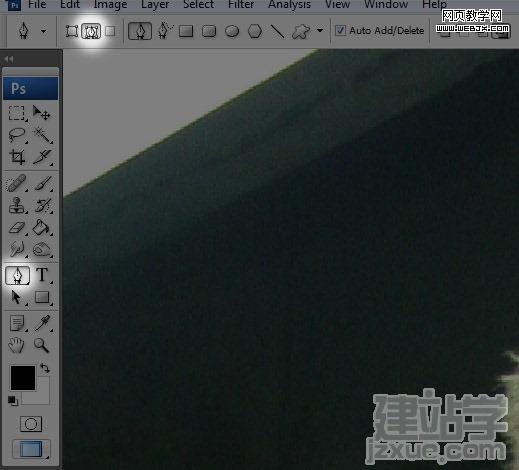This screenshot has height=470, width=519.
Task: Choose Line tool in options bar
Action: tap(277, 31)
